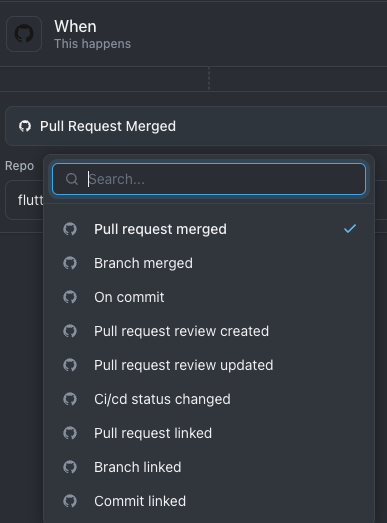Pick the Pull request linked option
The height and width of the screenshot is (523, 387).
[209, 433]
